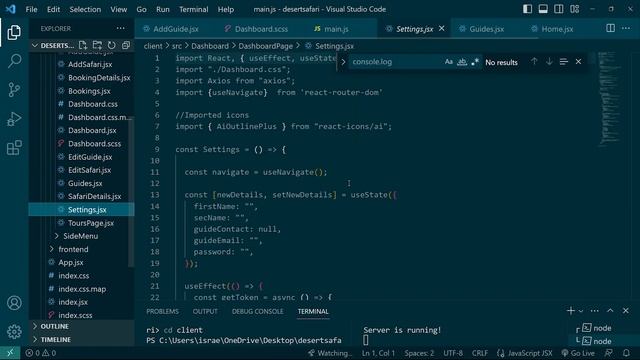Refresh the explorer file tree
Image resolution: width=640 pixels, height=360 pixels.
[x=111, y=45]
